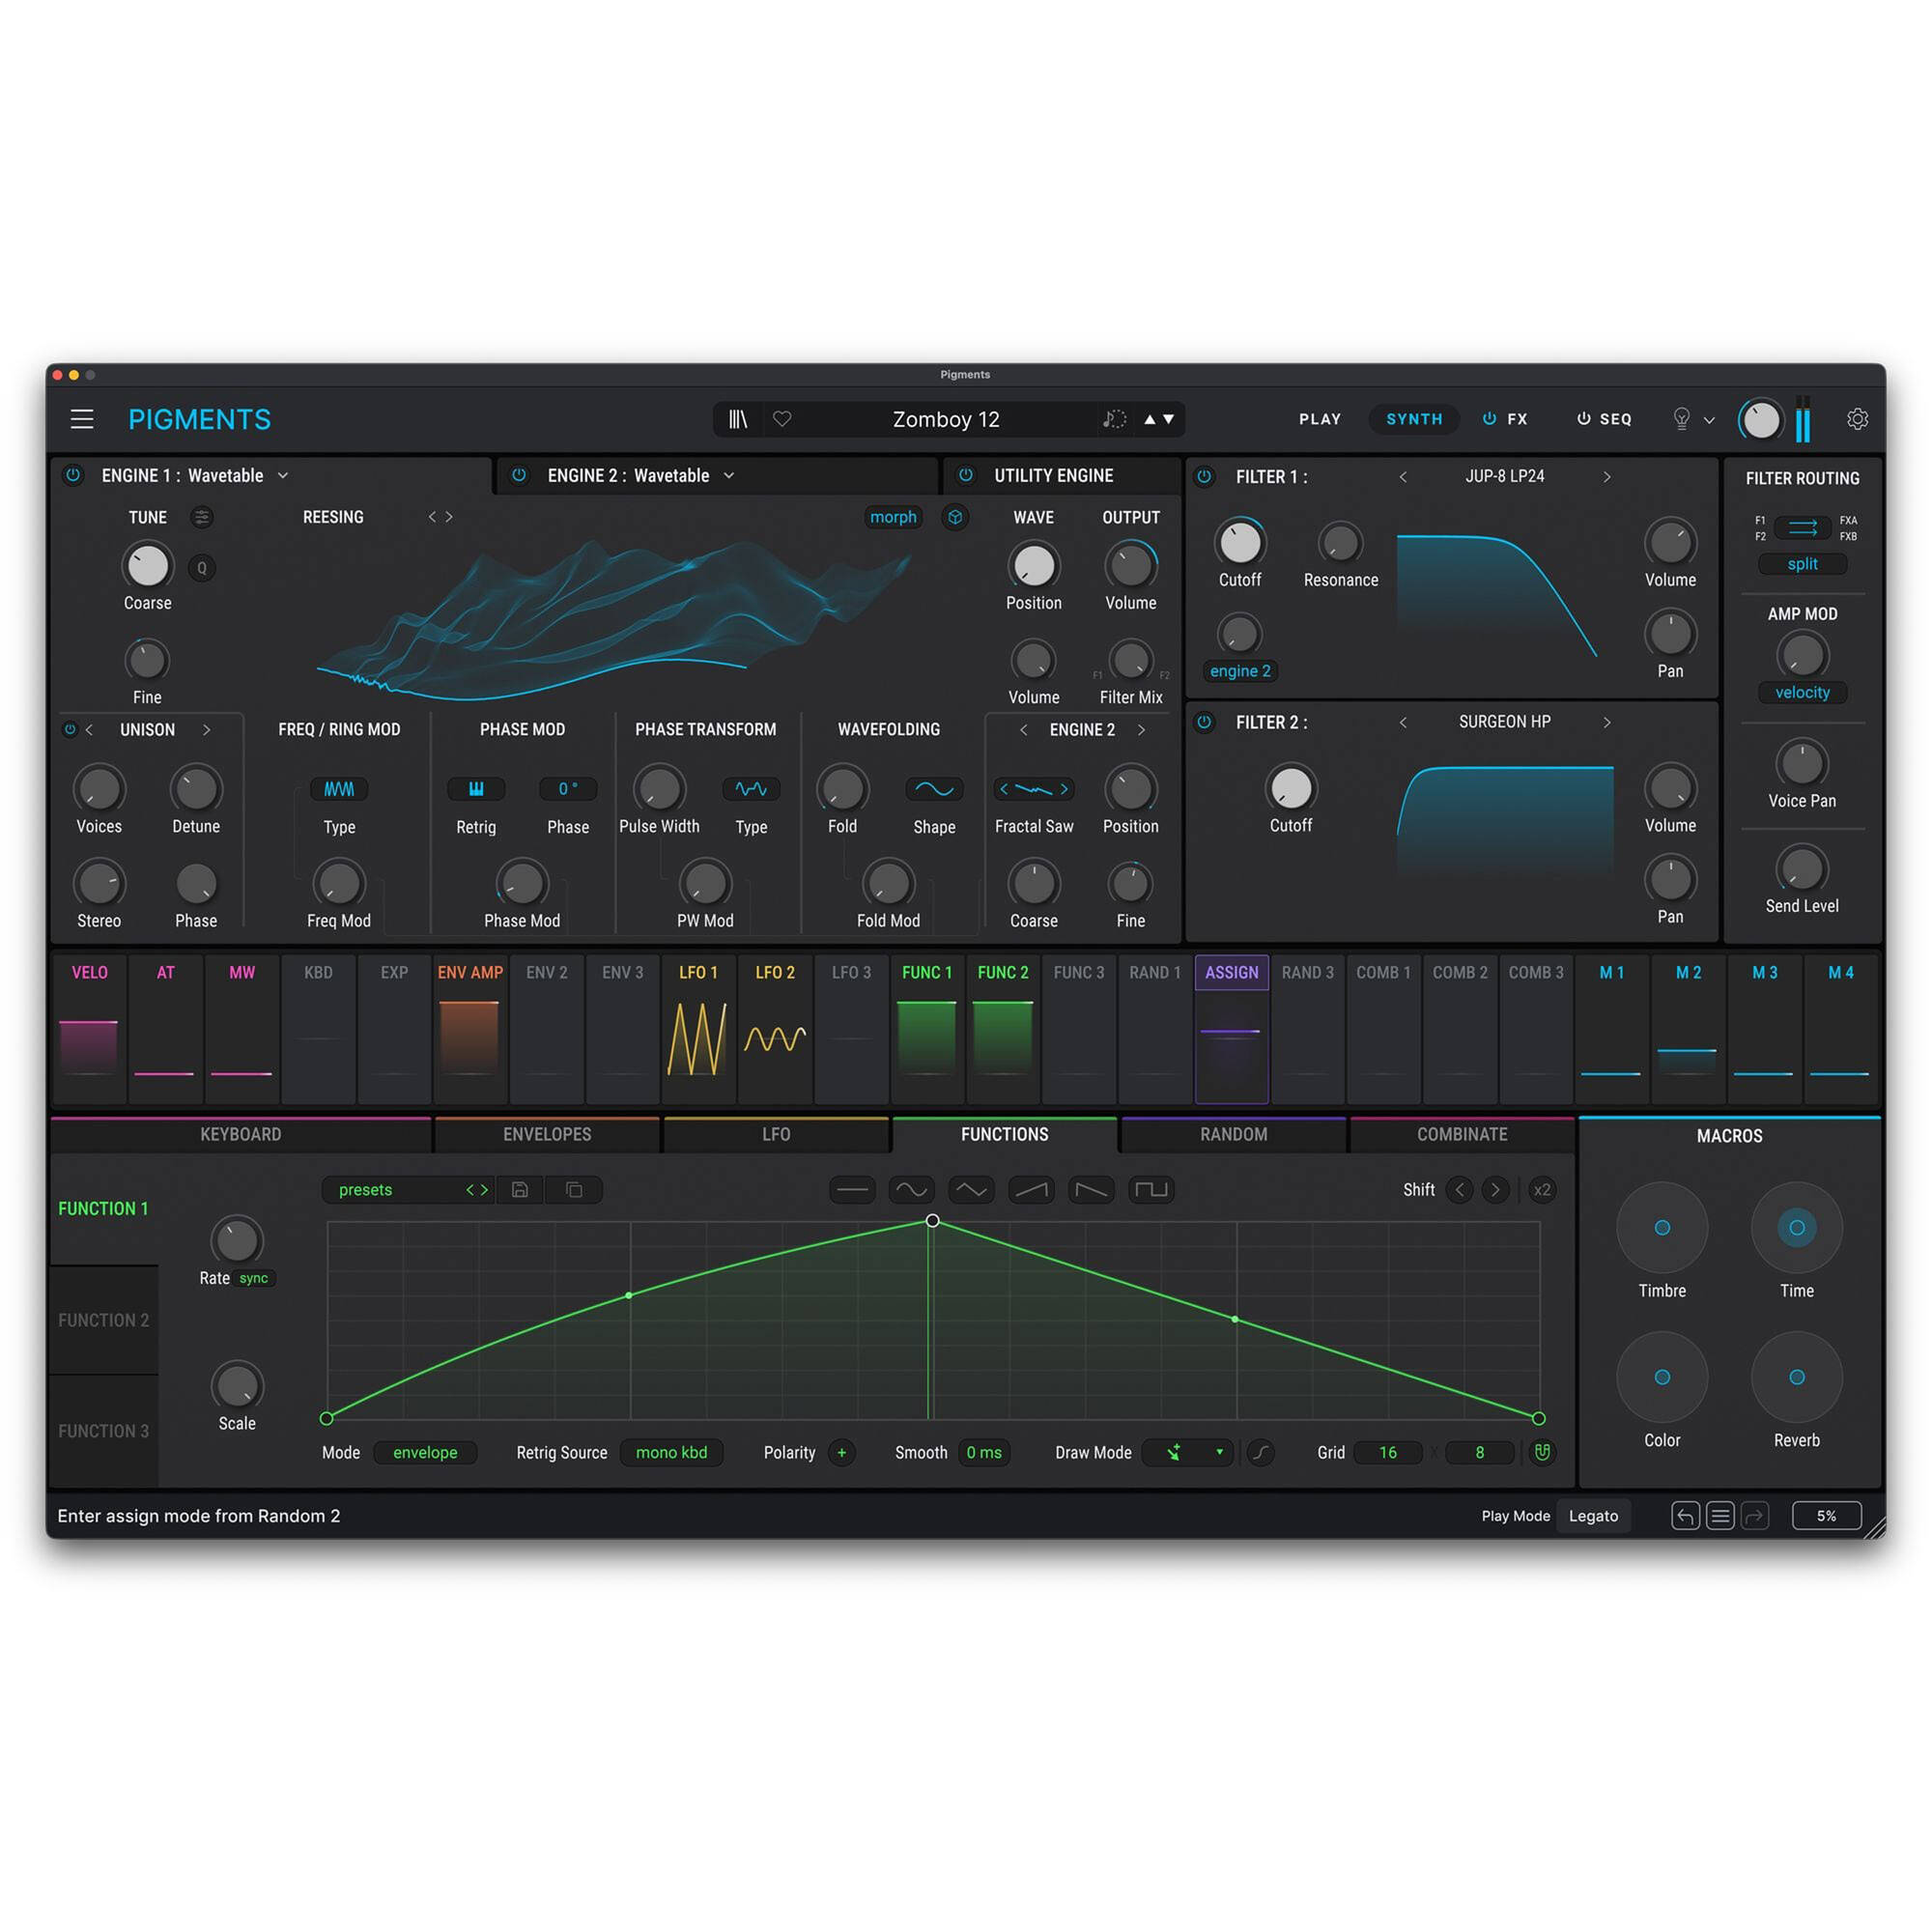Select the ramp up function shape
Viewport: 1932px width, 1932px height.
pyautogui.click(x=1031, y=1189)
